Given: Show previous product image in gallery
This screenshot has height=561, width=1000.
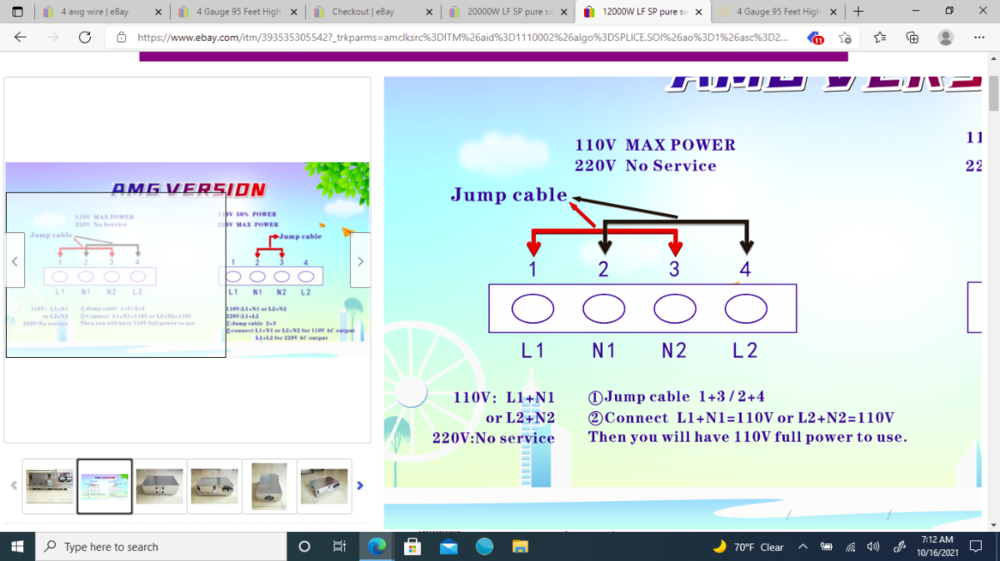Looking at the screenshot, I should (x=15, y=261).
